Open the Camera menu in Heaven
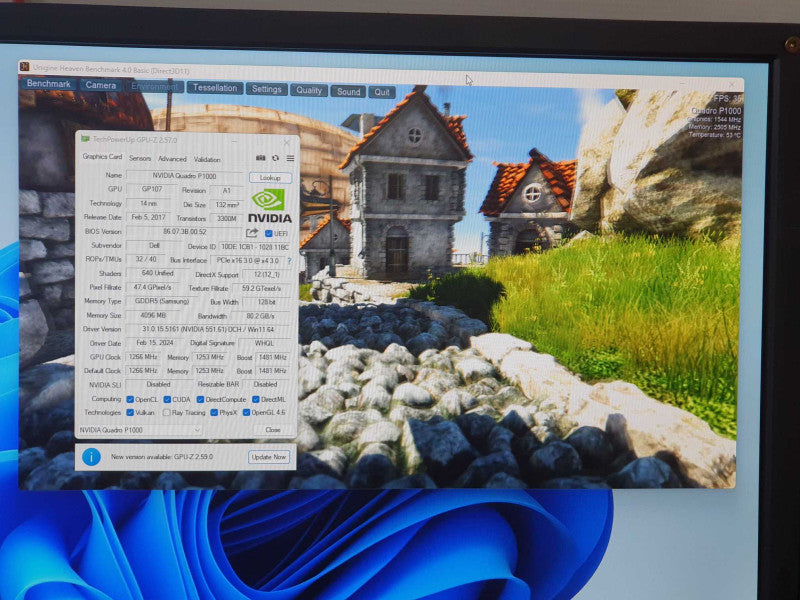This screenshot has width=800, height=600. pos(101,85)
